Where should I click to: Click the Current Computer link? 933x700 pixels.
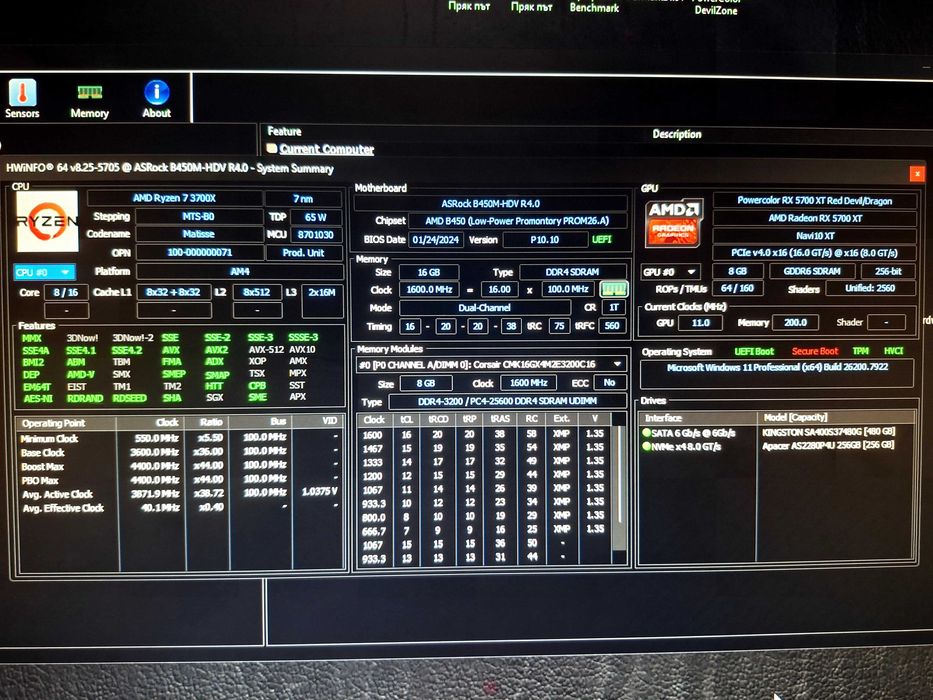point(327,149)
